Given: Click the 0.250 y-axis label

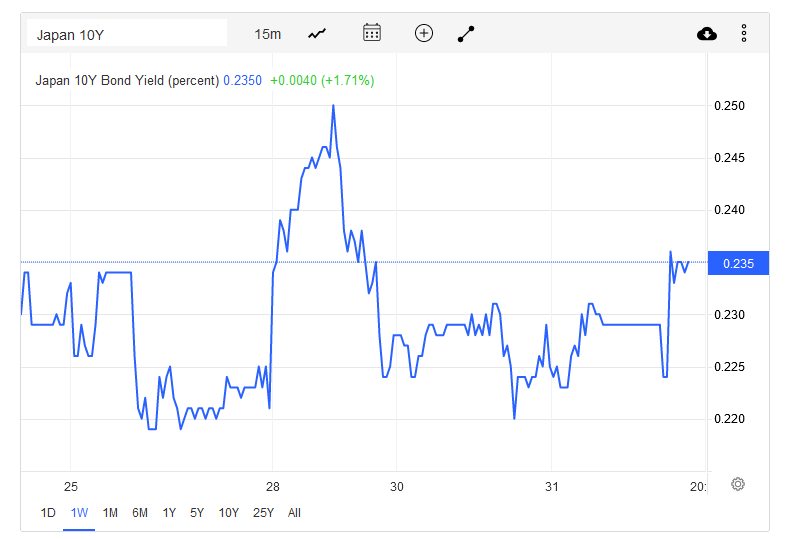Looking at the screenshot, I should click(x=729, y=106).
